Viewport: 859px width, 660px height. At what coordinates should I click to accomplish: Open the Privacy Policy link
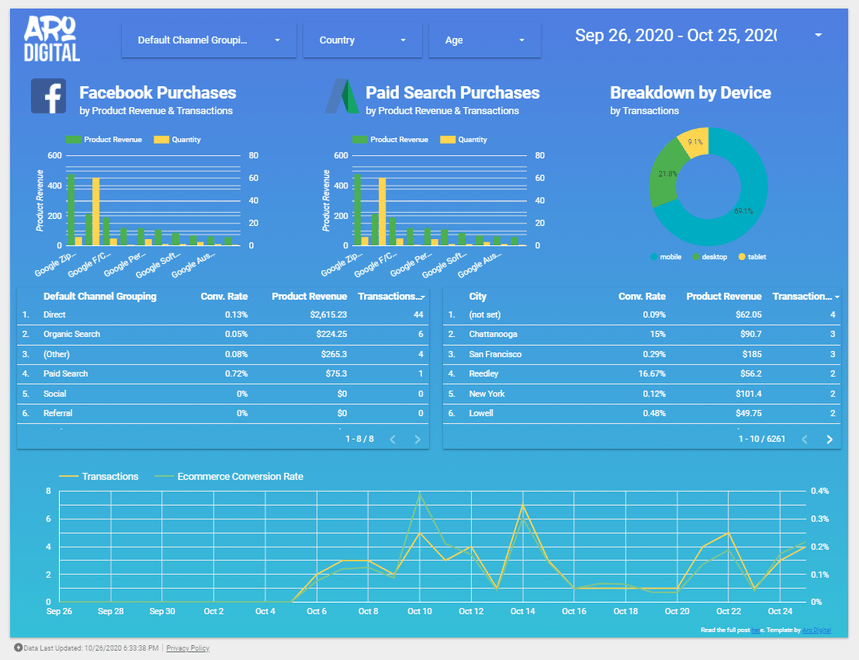(188, 648)
